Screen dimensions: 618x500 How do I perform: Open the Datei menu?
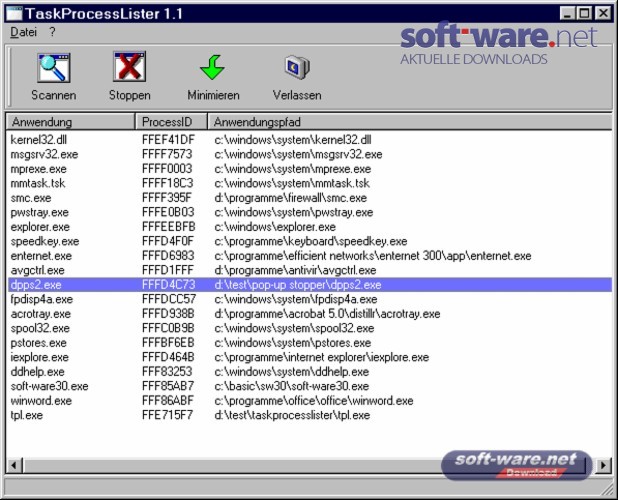tap(23, 32)
